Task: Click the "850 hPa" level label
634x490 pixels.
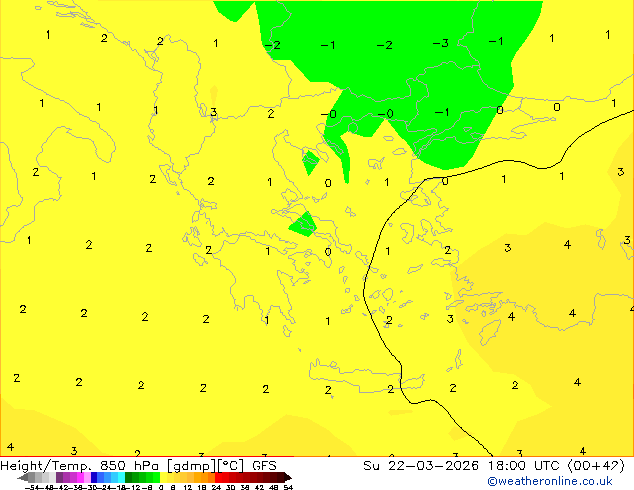Action: [129, 465]
